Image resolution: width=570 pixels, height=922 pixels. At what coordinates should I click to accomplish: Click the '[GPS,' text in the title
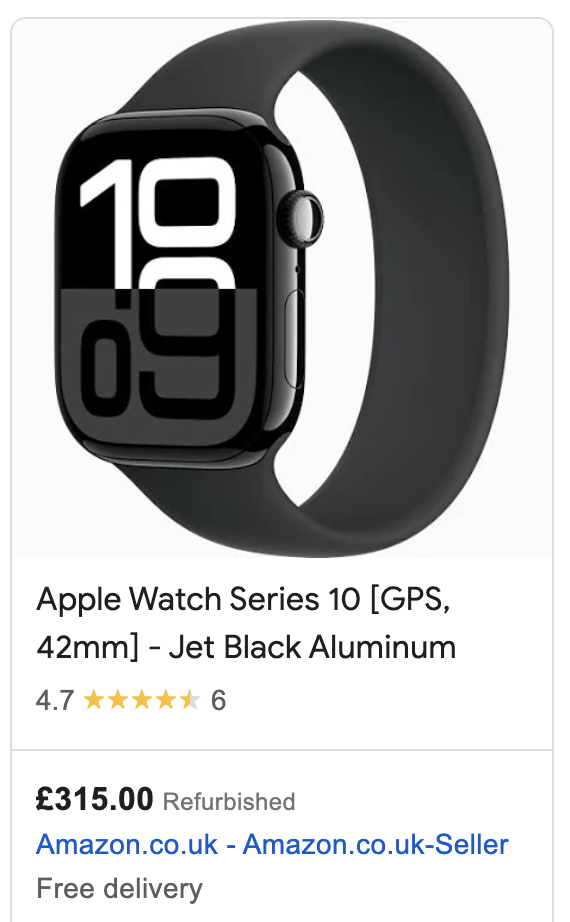[x=411, y=600]
